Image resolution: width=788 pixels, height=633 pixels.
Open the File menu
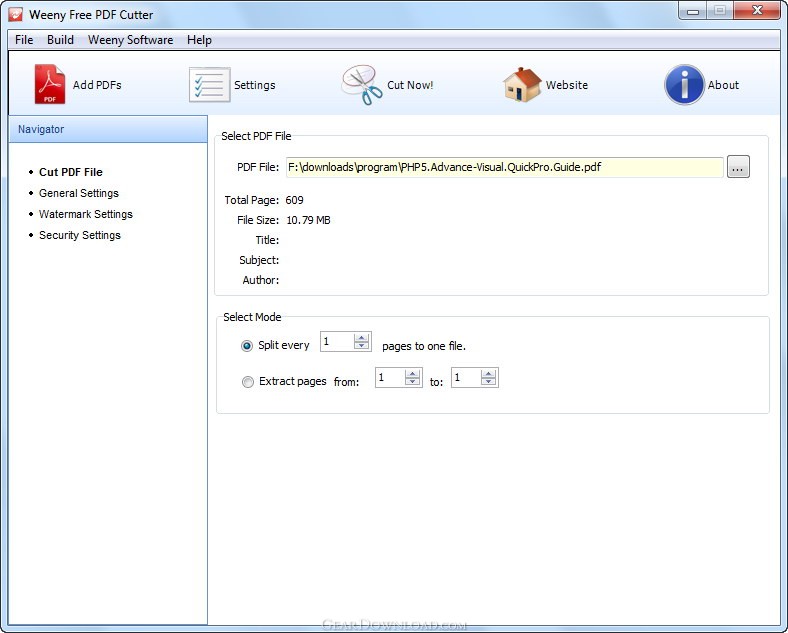(x=24, y=40)
